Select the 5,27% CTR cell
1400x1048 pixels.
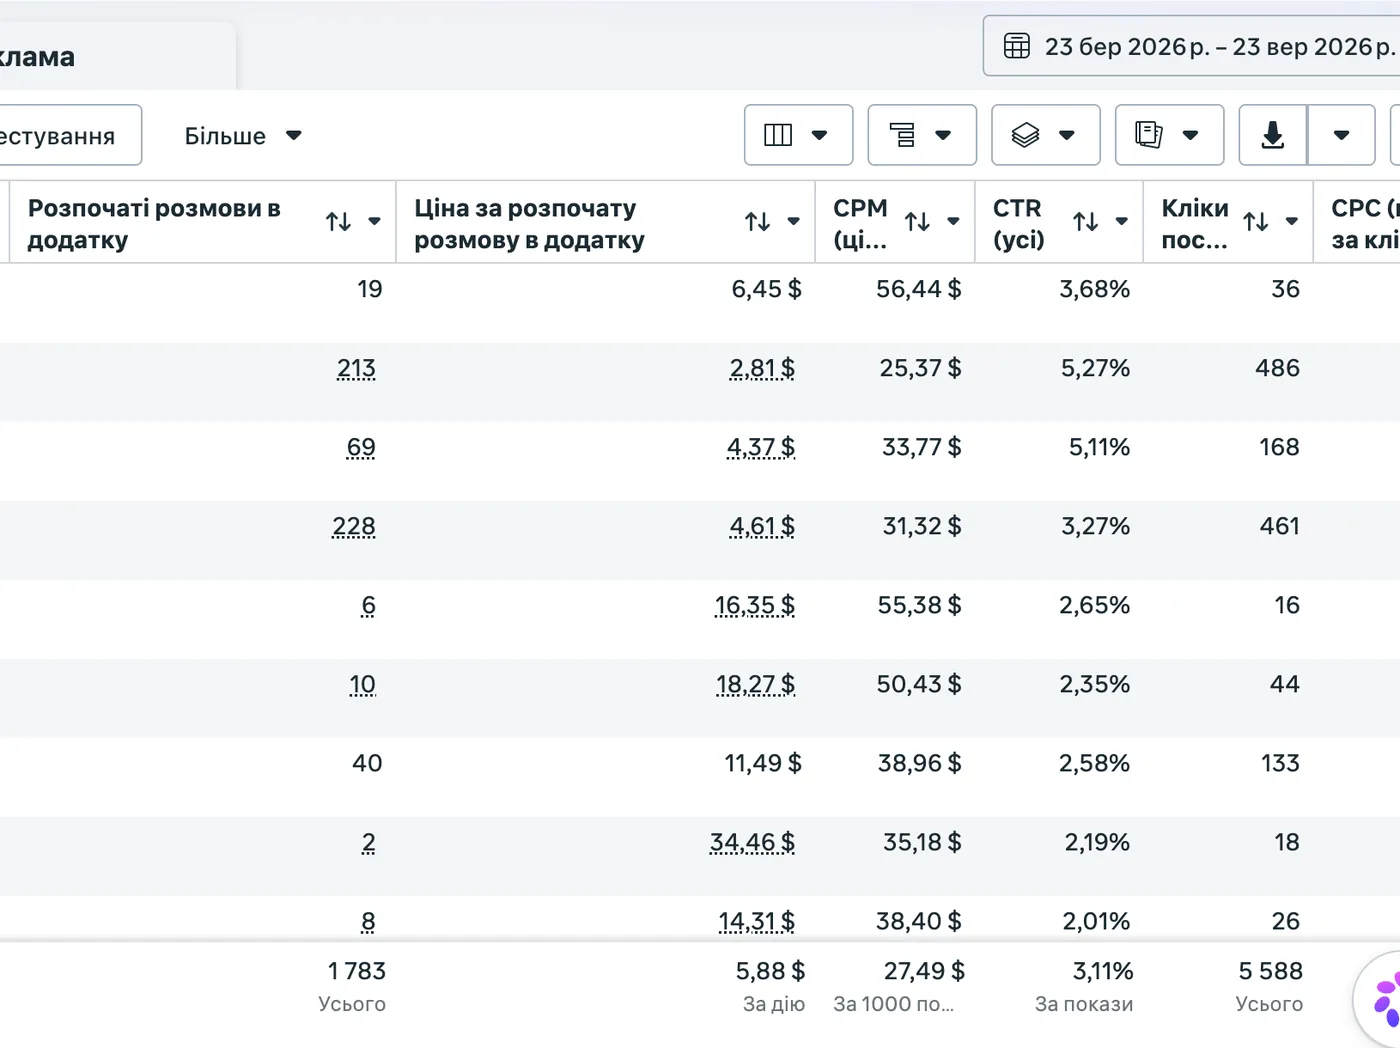[1095, 368]
